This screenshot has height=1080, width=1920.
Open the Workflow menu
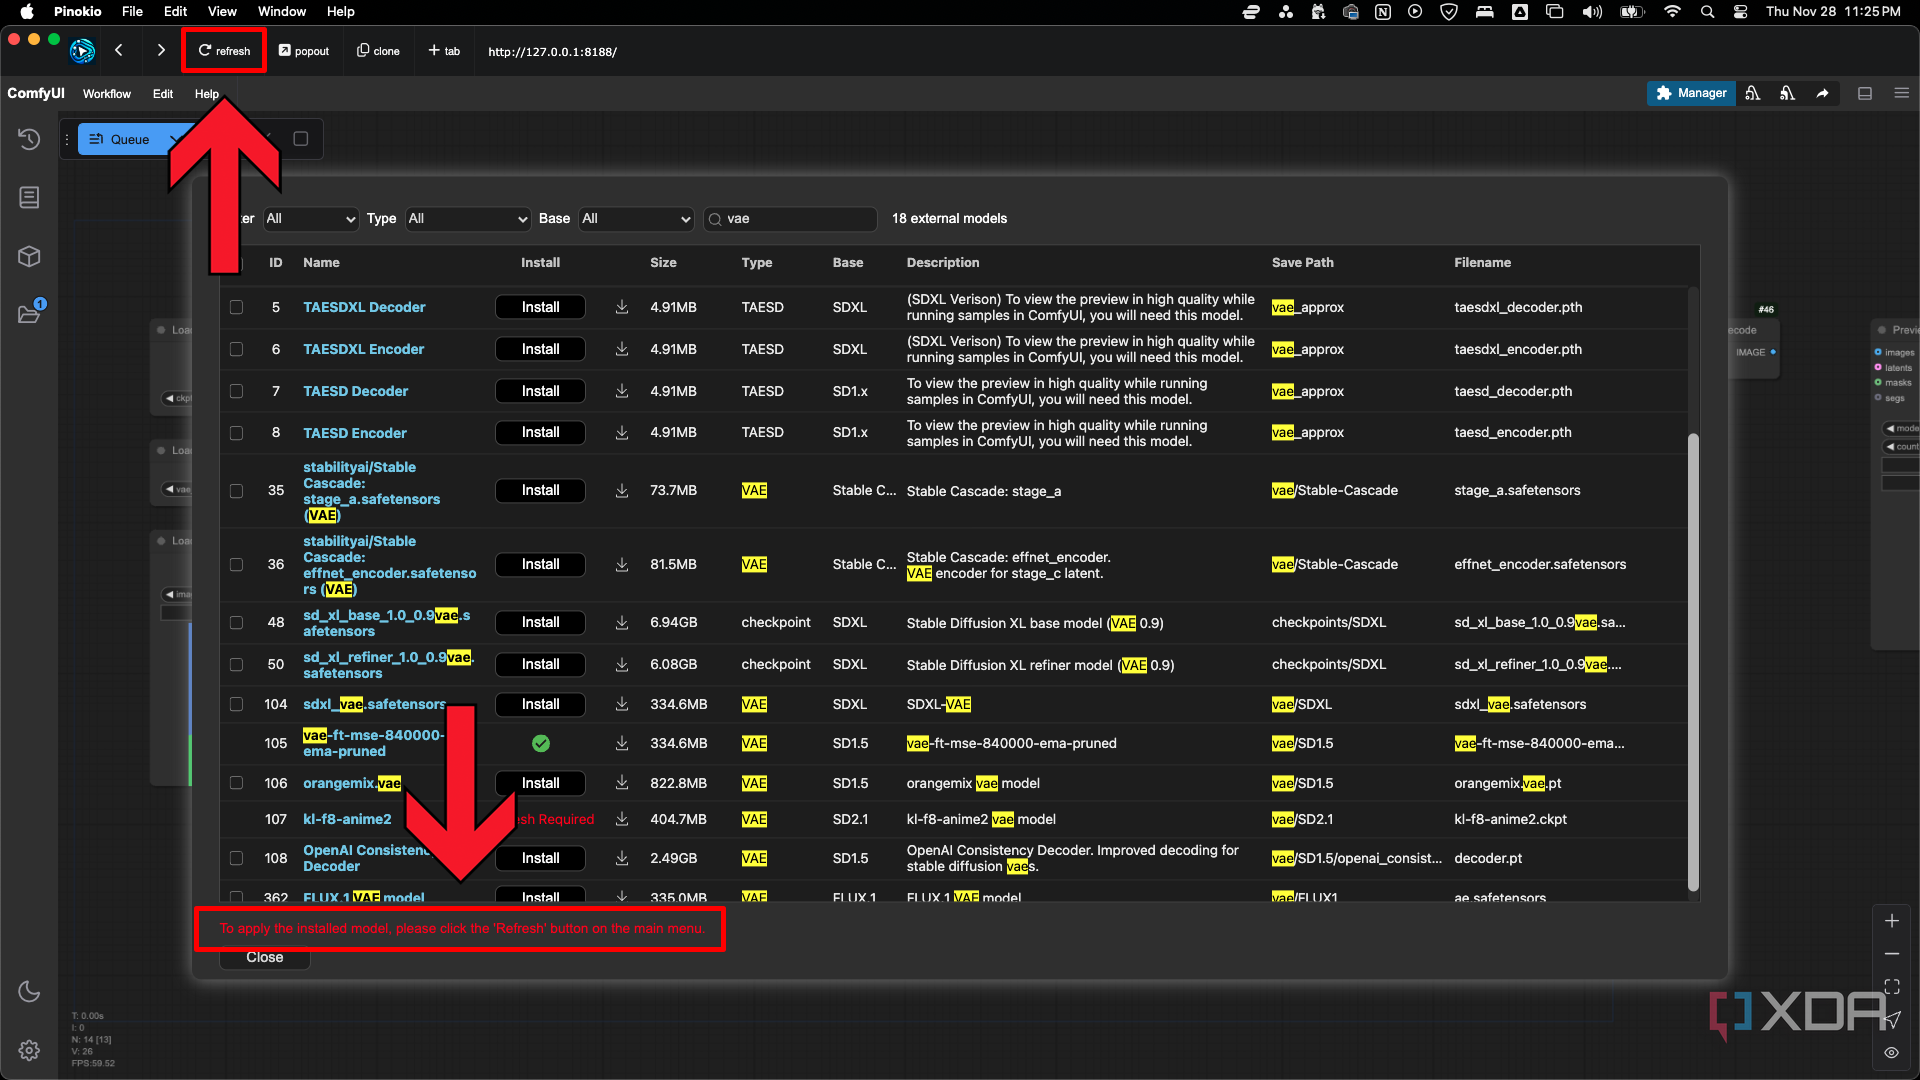click(106, 94)
